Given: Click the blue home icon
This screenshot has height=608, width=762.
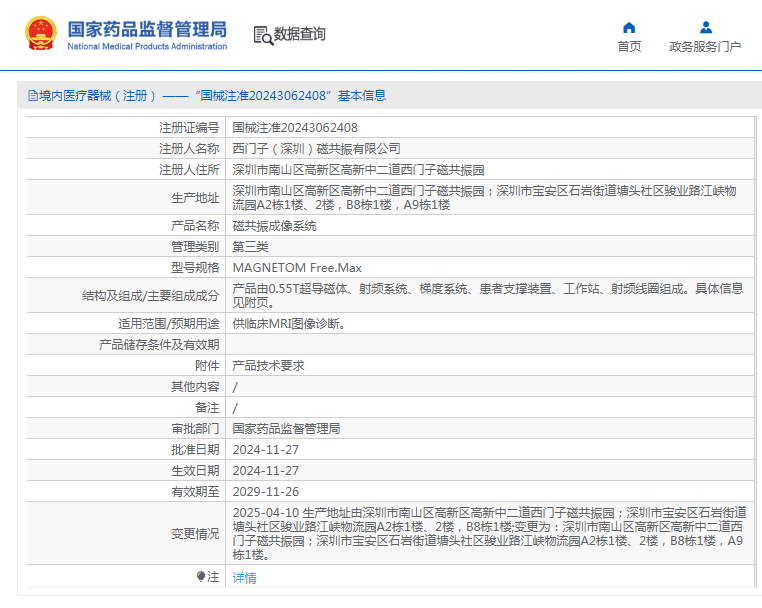Looking at the screenshot, I should pos(629,27).
